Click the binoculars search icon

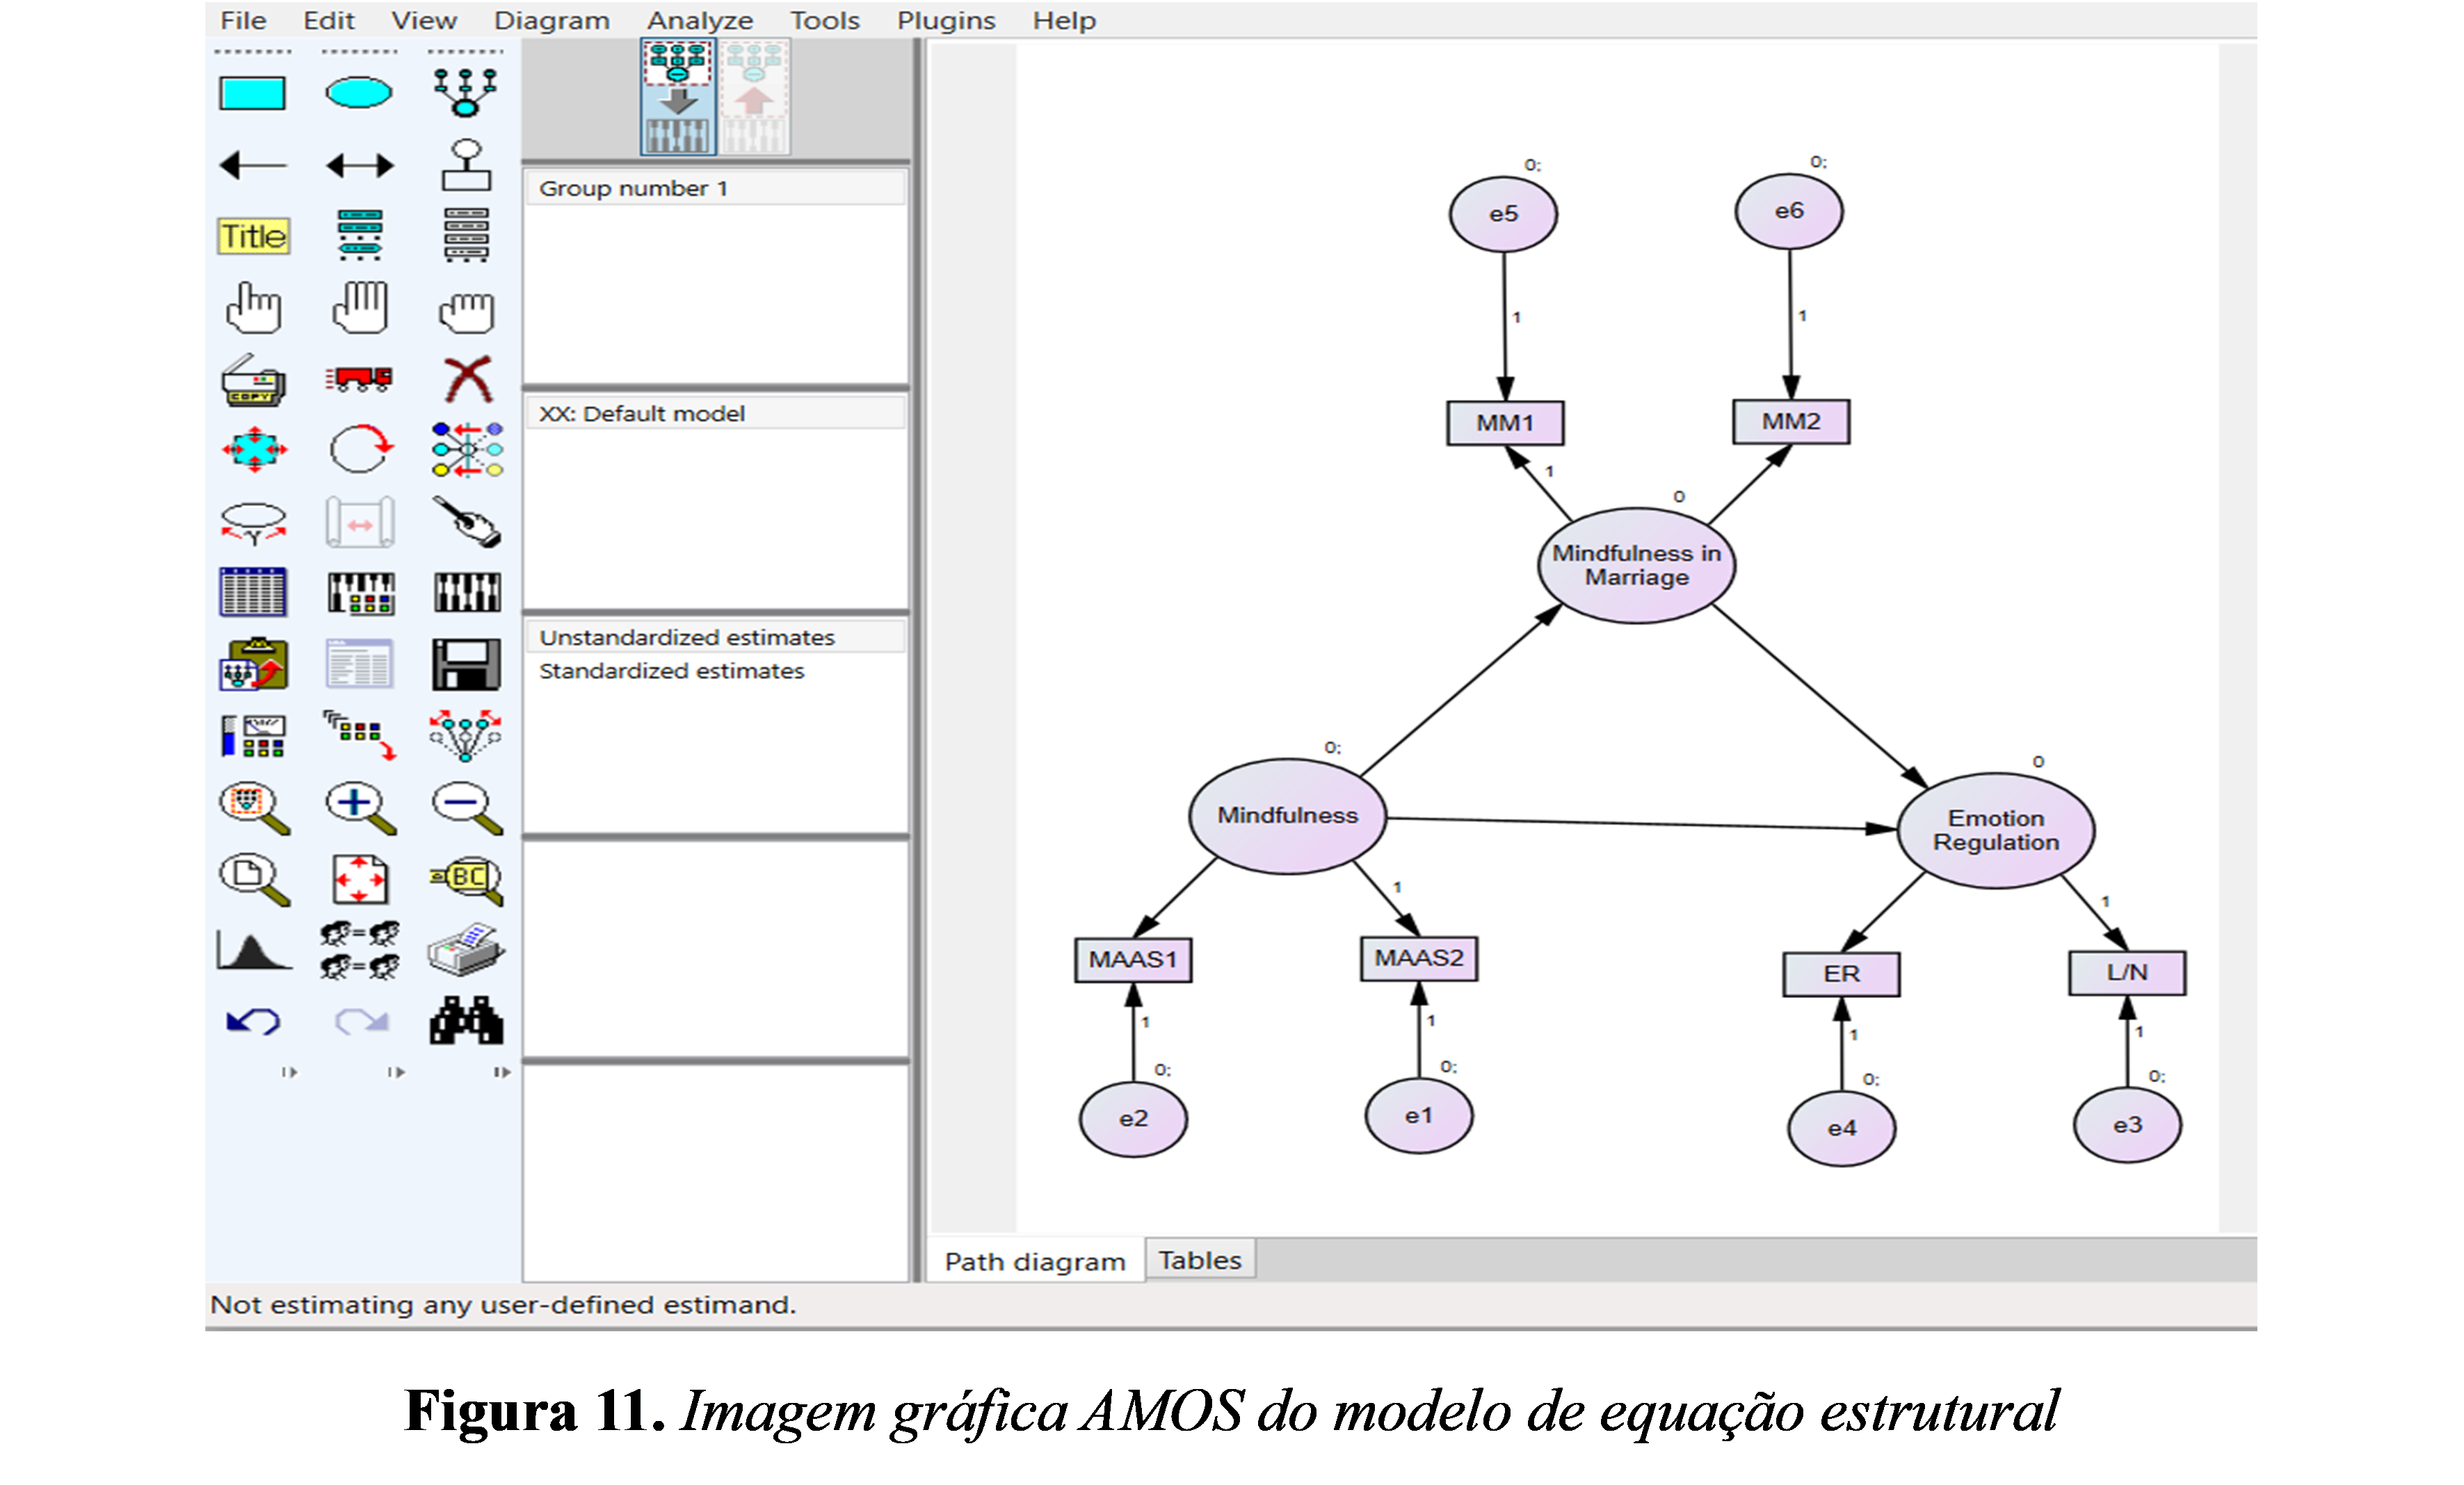pos(466,1021)
